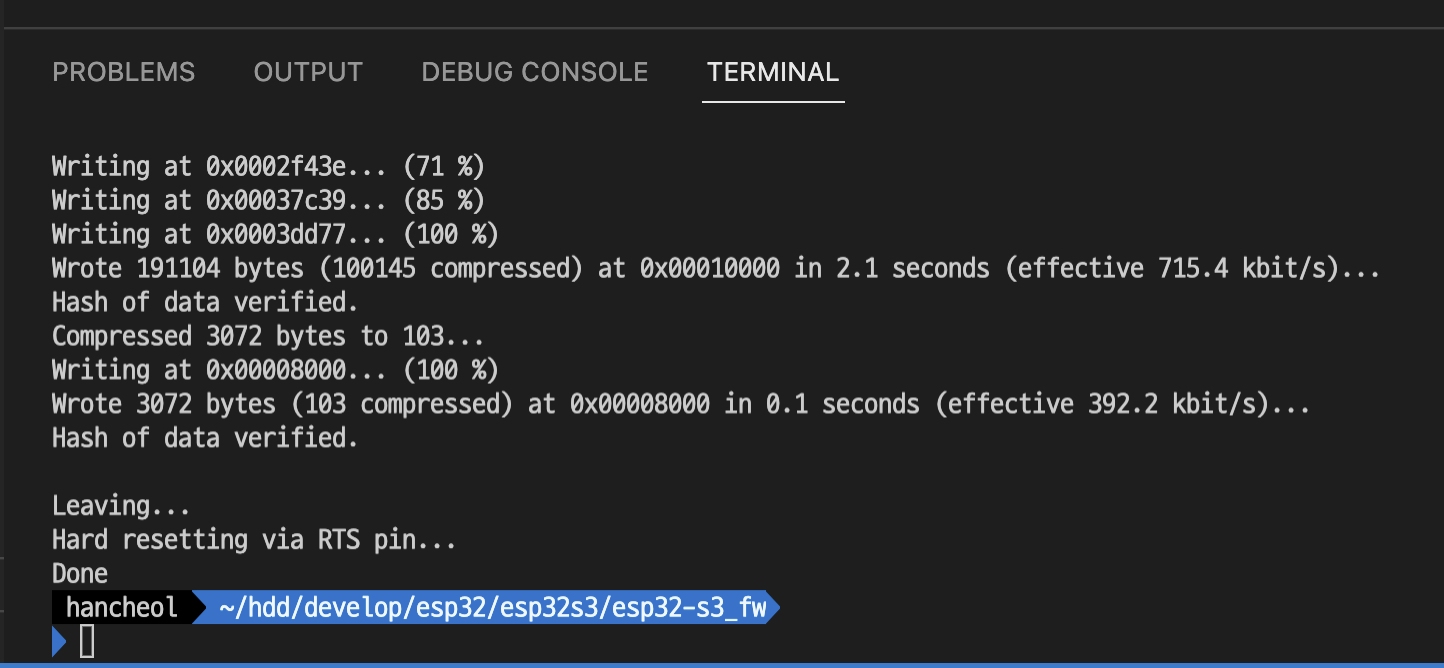Click the block cursor on the command line
The image size is (1444, 668).
coord(88,641)
